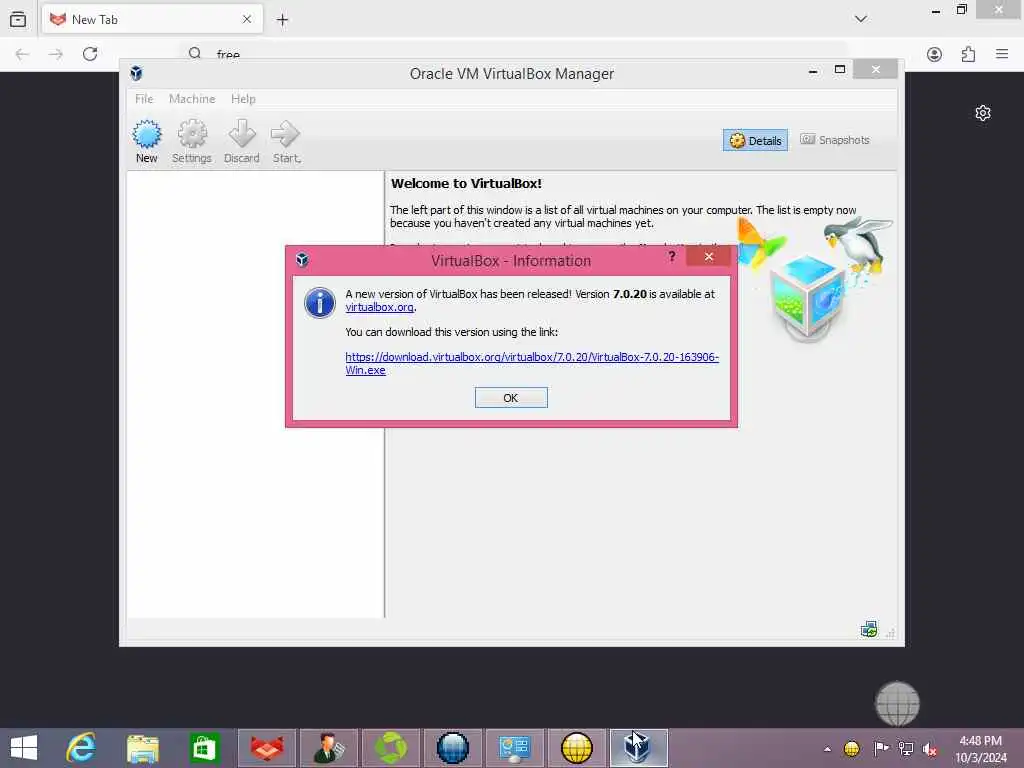Close the VirtualBox Information dialog

point(709,257)
